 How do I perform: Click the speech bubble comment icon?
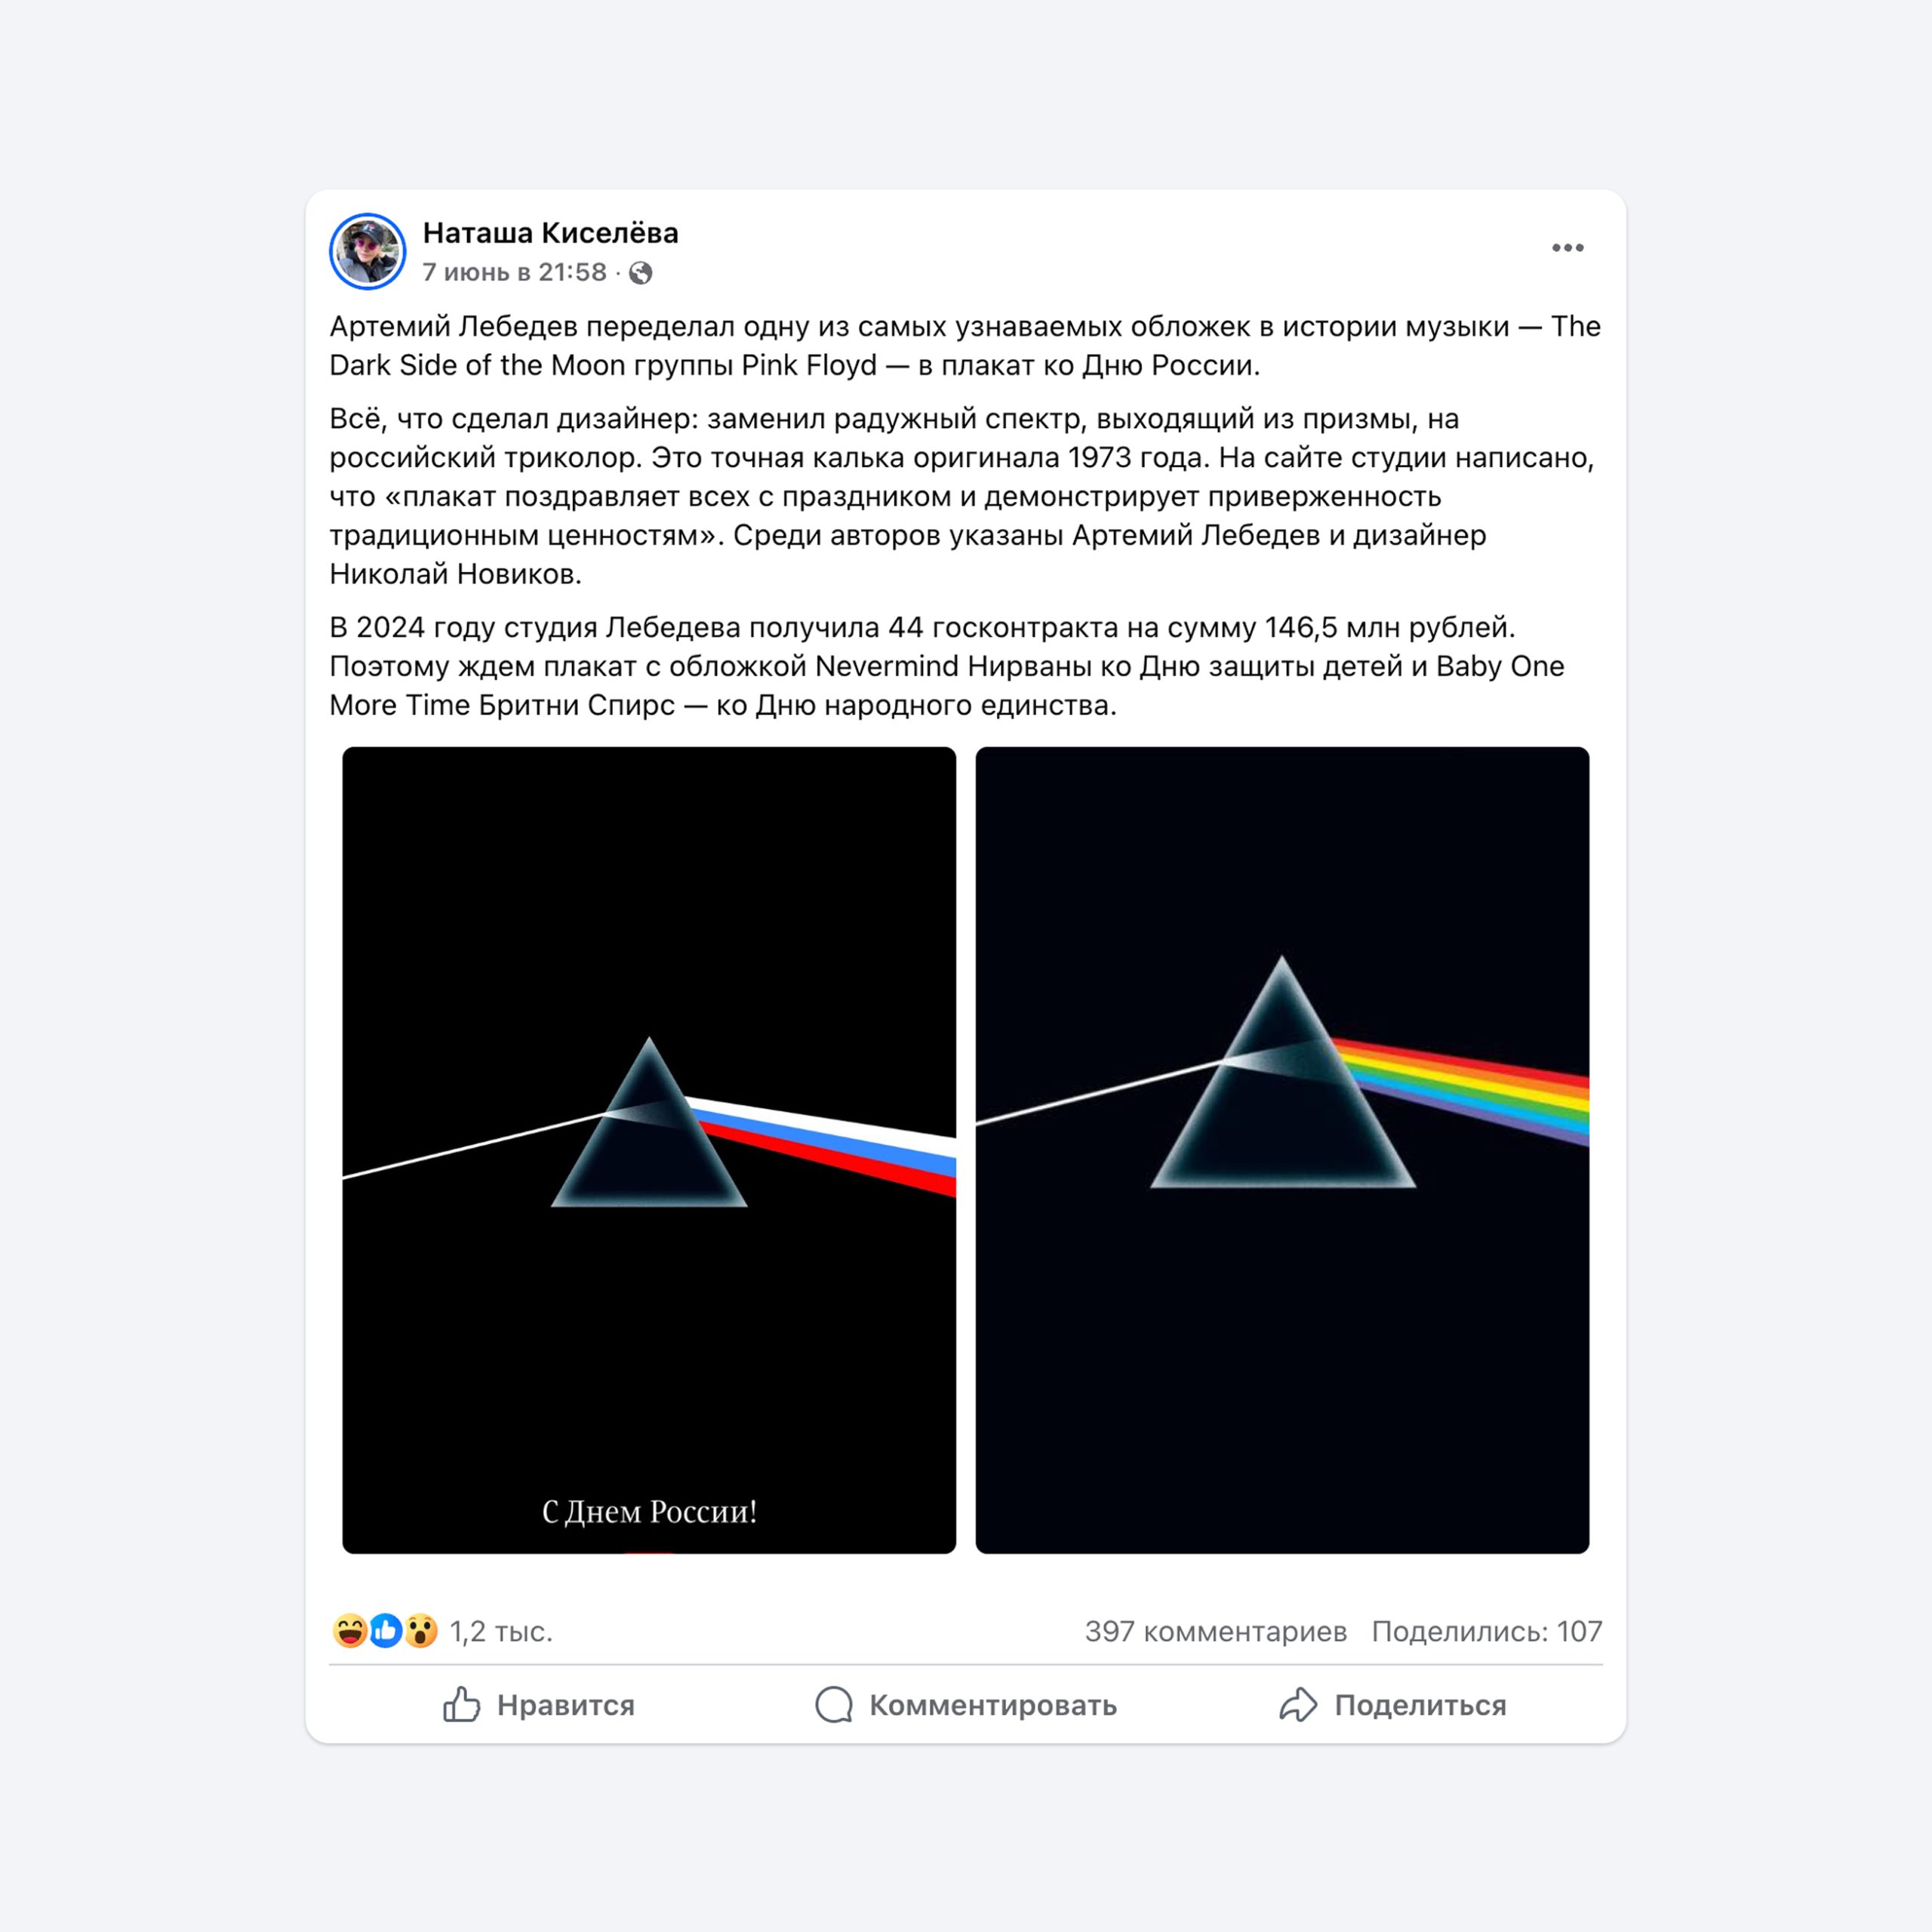pyautogui.click(x=833, y=1705)
